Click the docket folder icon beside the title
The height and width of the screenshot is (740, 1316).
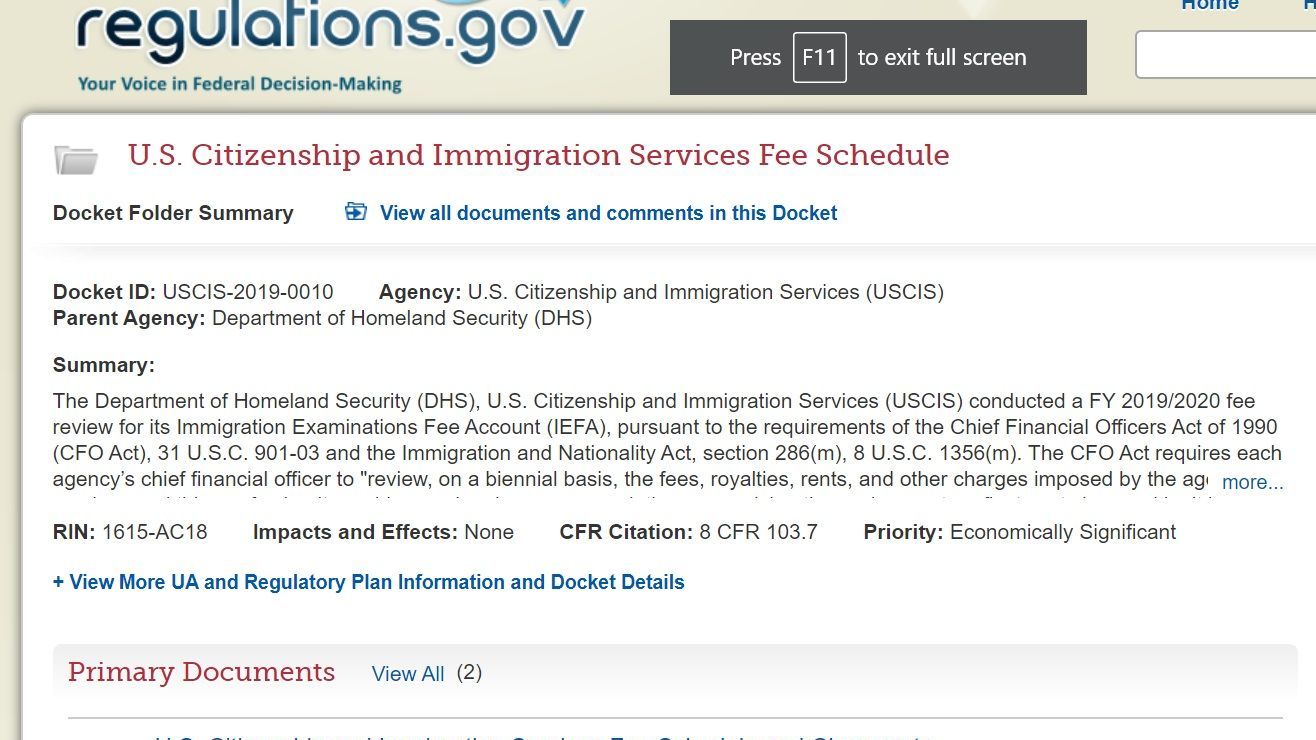pyautogui.click(x=76, y=159)
